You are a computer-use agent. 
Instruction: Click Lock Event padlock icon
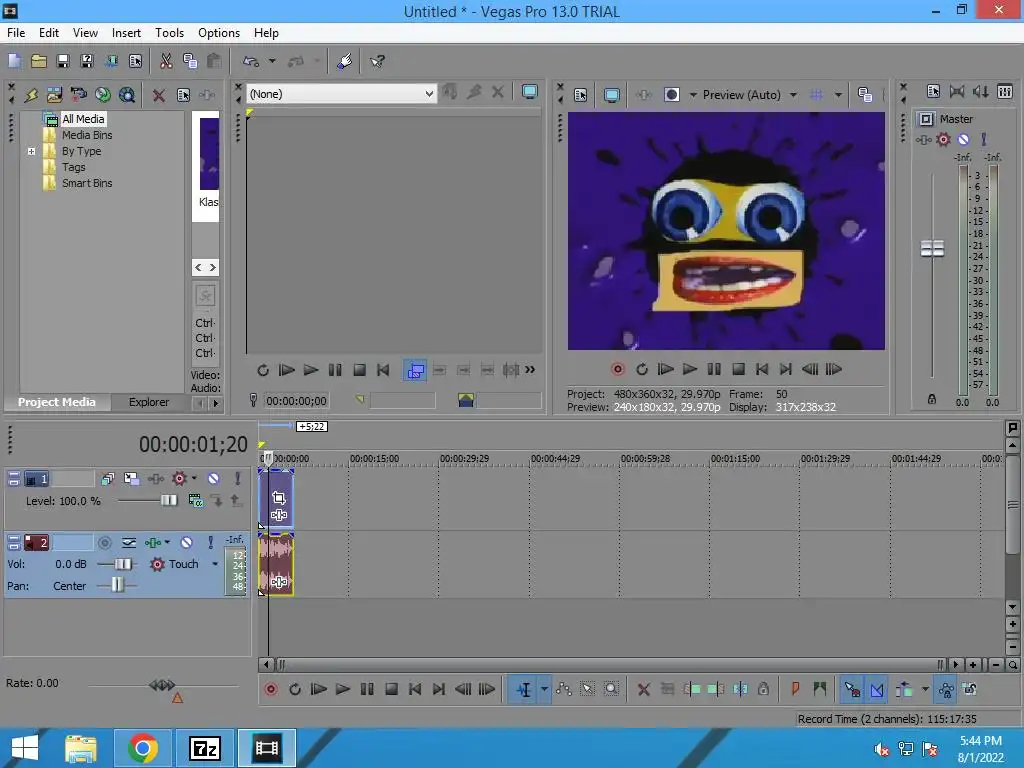coord(763,690)
